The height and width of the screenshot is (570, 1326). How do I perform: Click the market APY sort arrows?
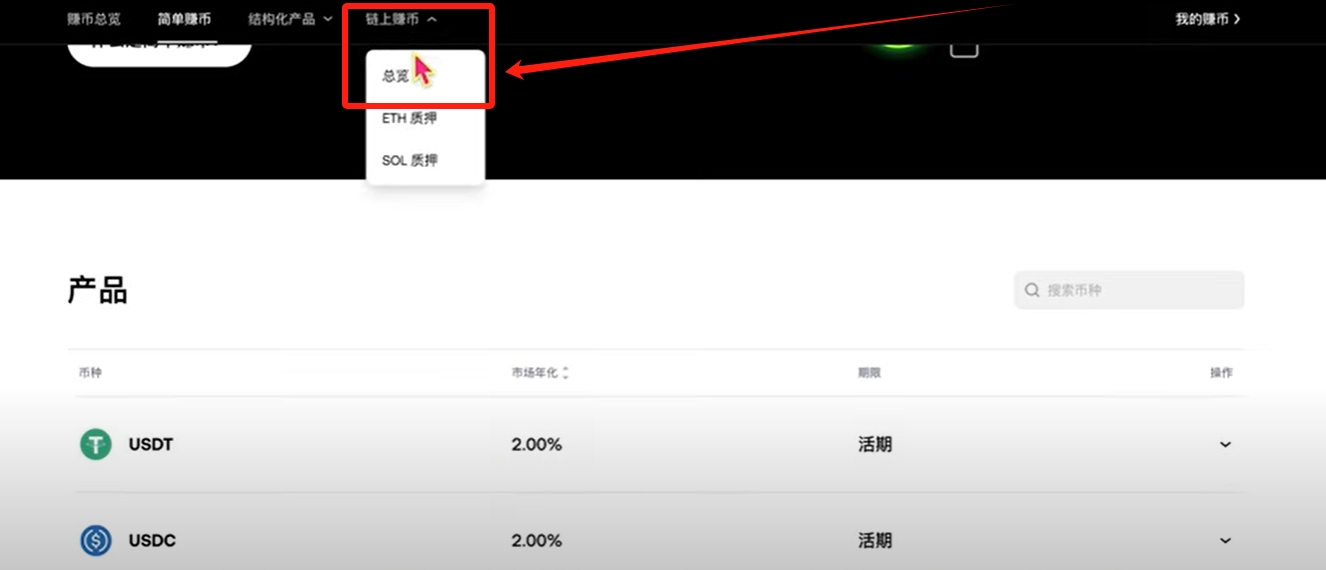(566, 373)
